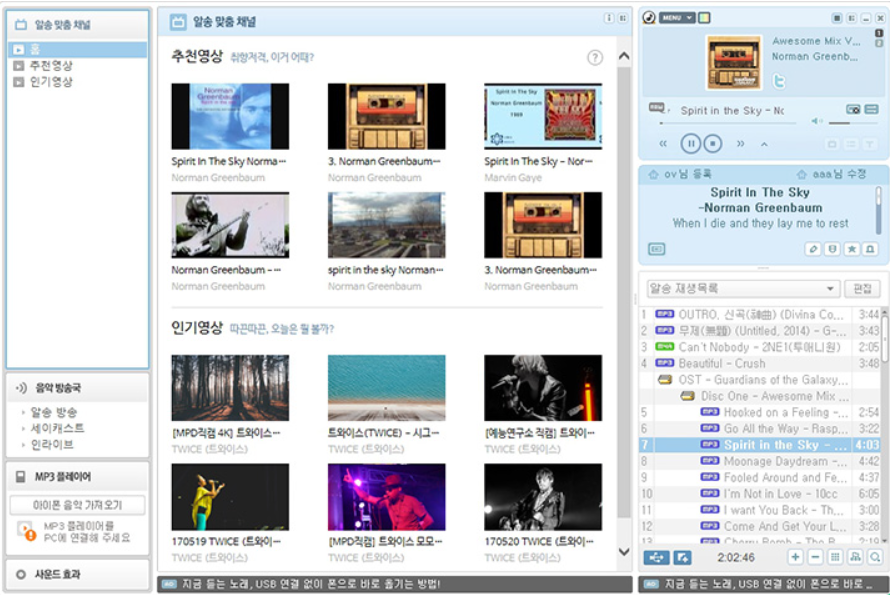The image size is (890, 595).
Task: Click the USB transfer icon under playlist
Action: click(656, 557)
